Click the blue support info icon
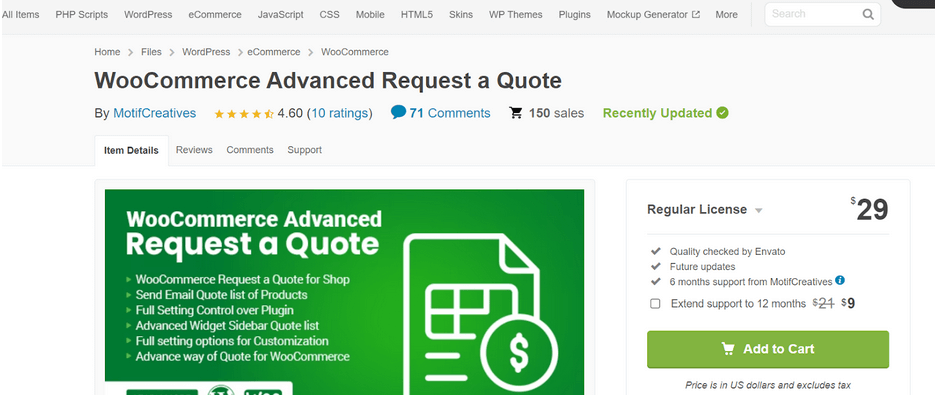Screen dimensions: 935x398 [840, 280]
